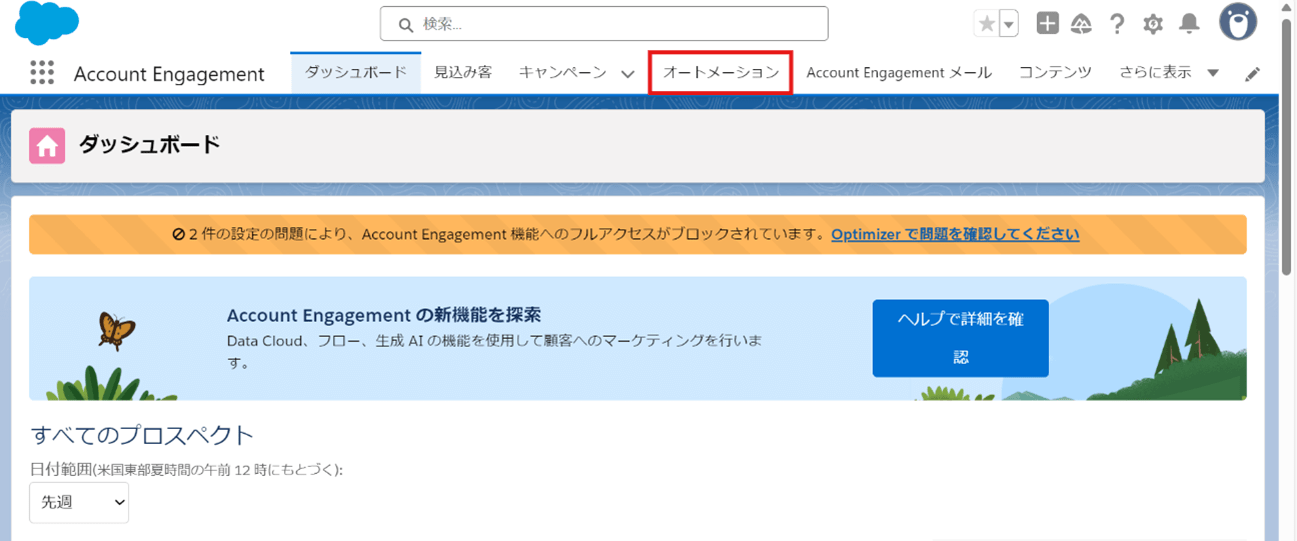Follow the Optimizer で問題を確認してください link

955,234
